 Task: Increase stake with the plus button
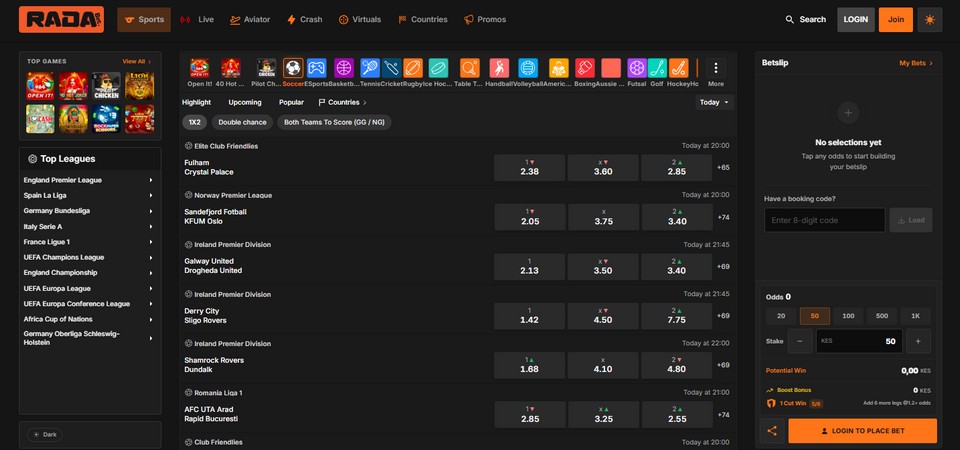(918, 341)
